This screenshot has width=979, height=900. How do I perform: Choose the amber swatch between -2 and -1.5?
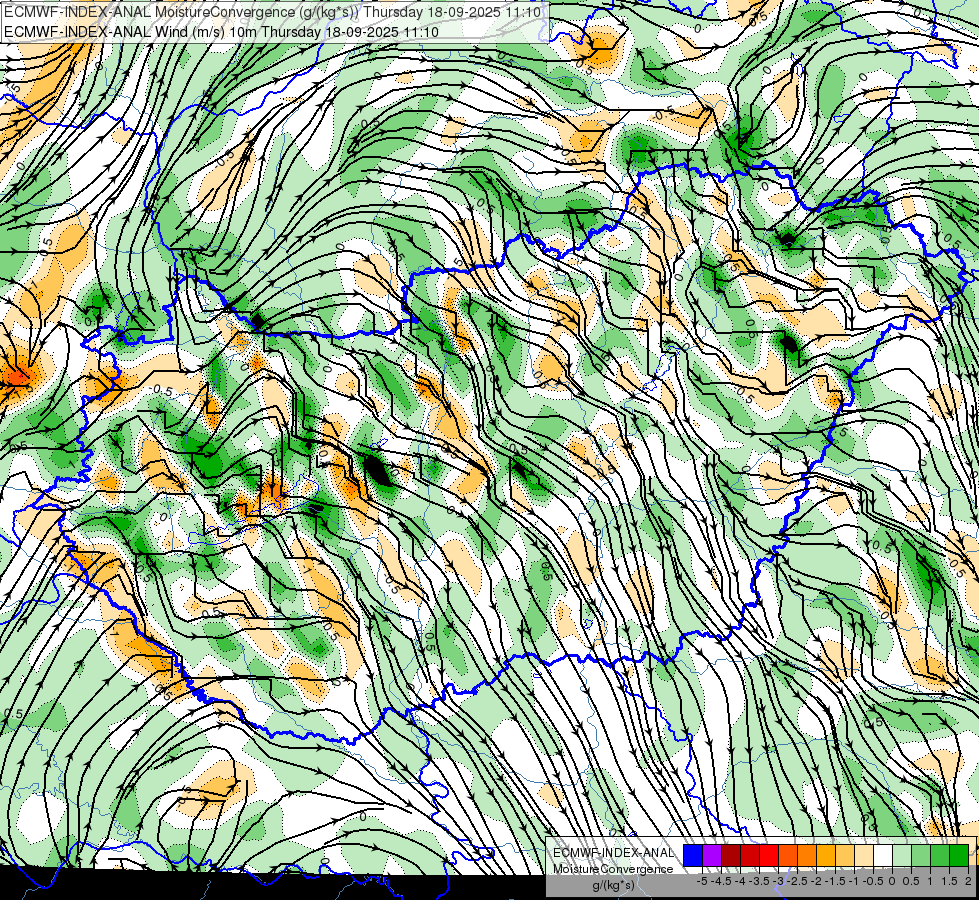coord(826,855)
